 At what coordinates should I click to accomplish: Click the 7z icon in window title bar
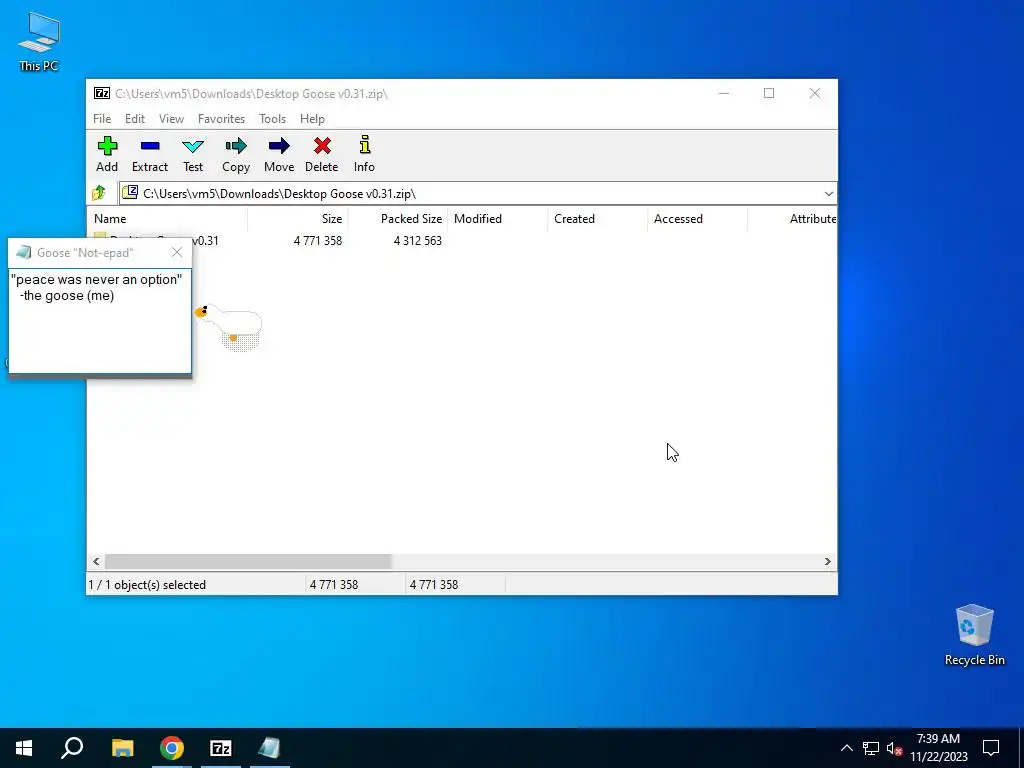coord(102,93)
